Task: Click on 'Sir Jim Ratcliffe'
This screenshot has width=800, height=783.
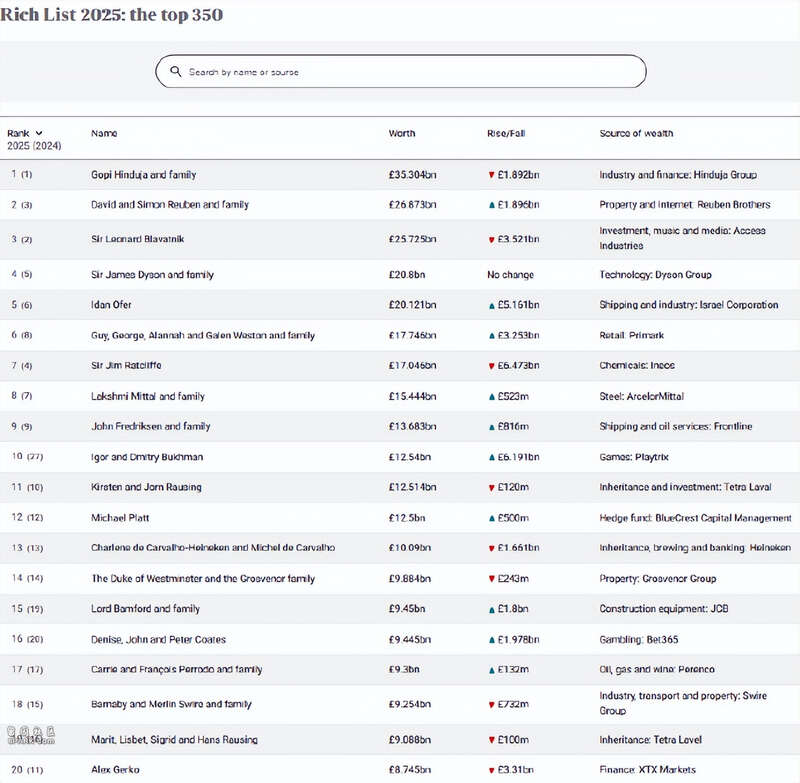Action: click(126, 365)
